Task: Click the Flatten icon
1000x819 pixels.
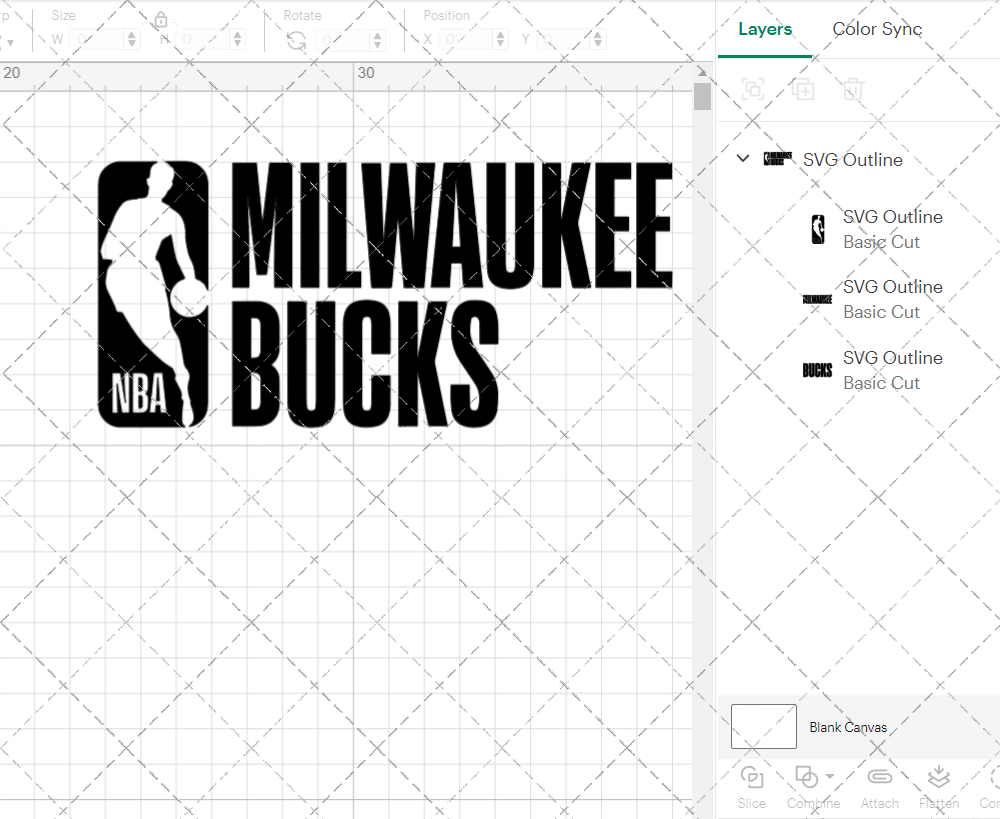Action: pyautogui.click(x=938, y=777)
